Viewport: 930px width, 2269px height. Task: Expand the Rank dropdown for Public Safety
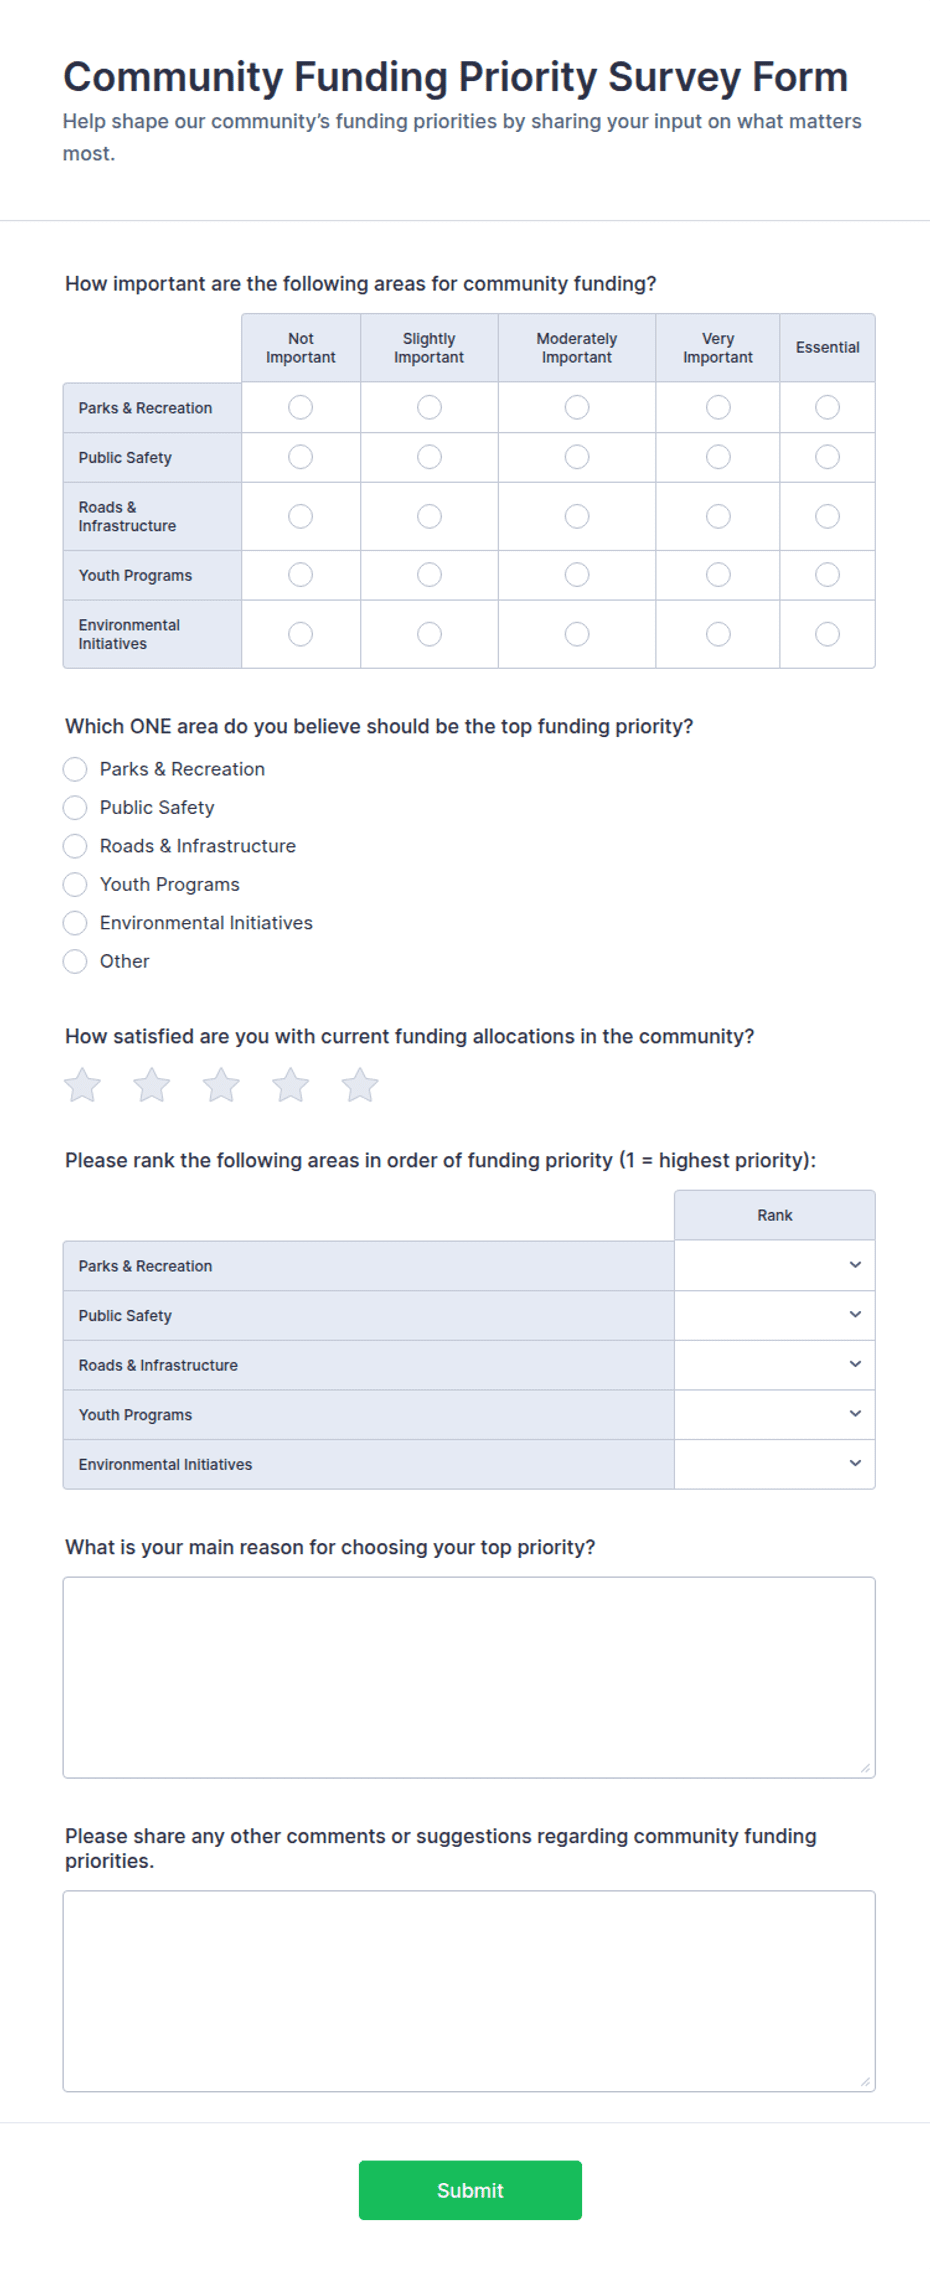[774, 1315]
